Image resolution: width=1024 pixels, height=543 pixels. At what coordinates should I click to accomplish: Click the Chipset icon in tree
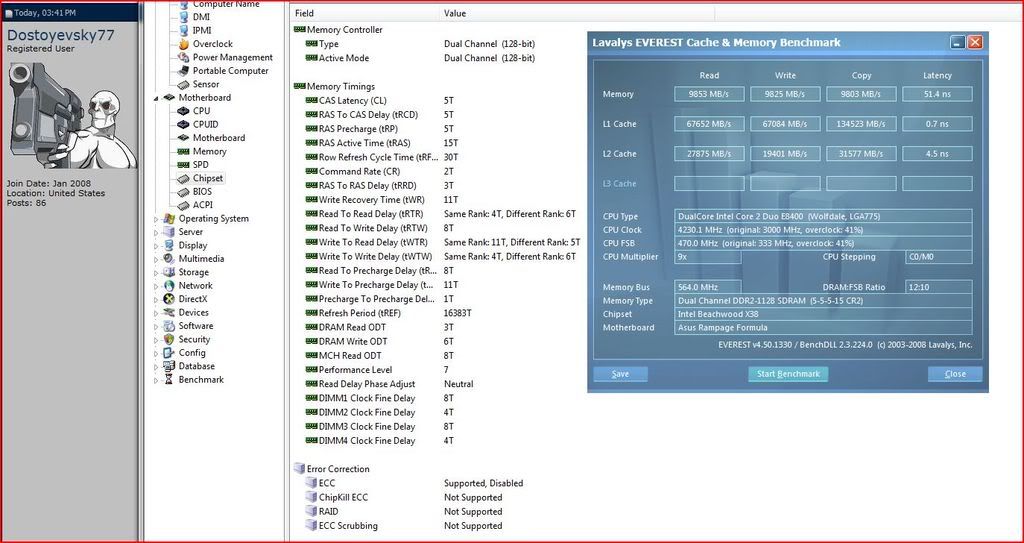[x=183, y=178]
